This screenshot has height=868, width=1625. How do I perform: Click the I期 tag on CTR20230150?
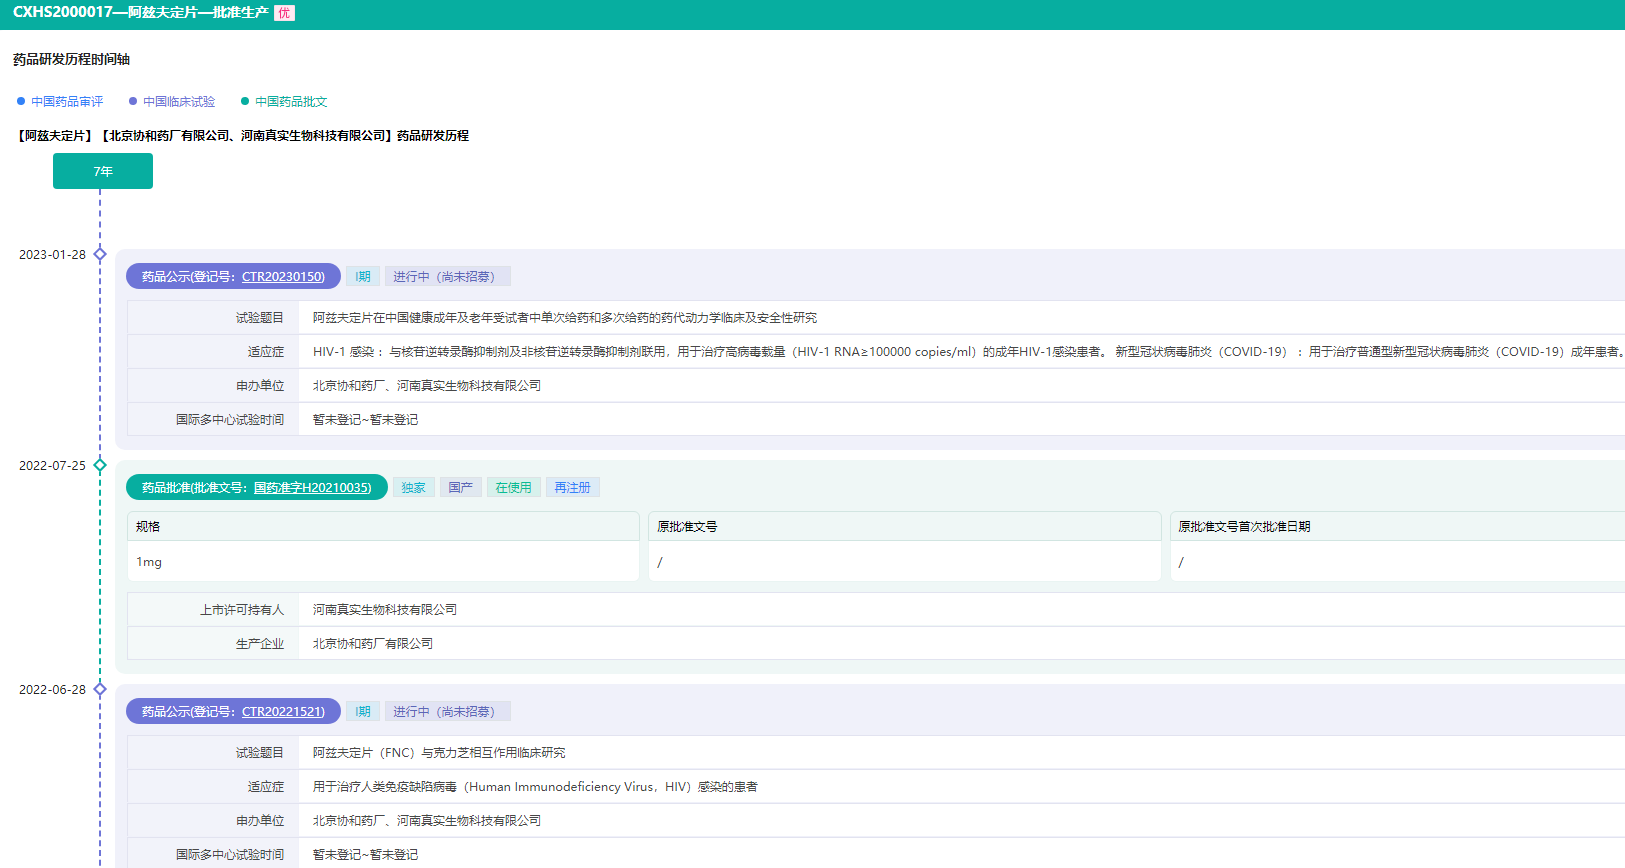[x=363, y=277]
